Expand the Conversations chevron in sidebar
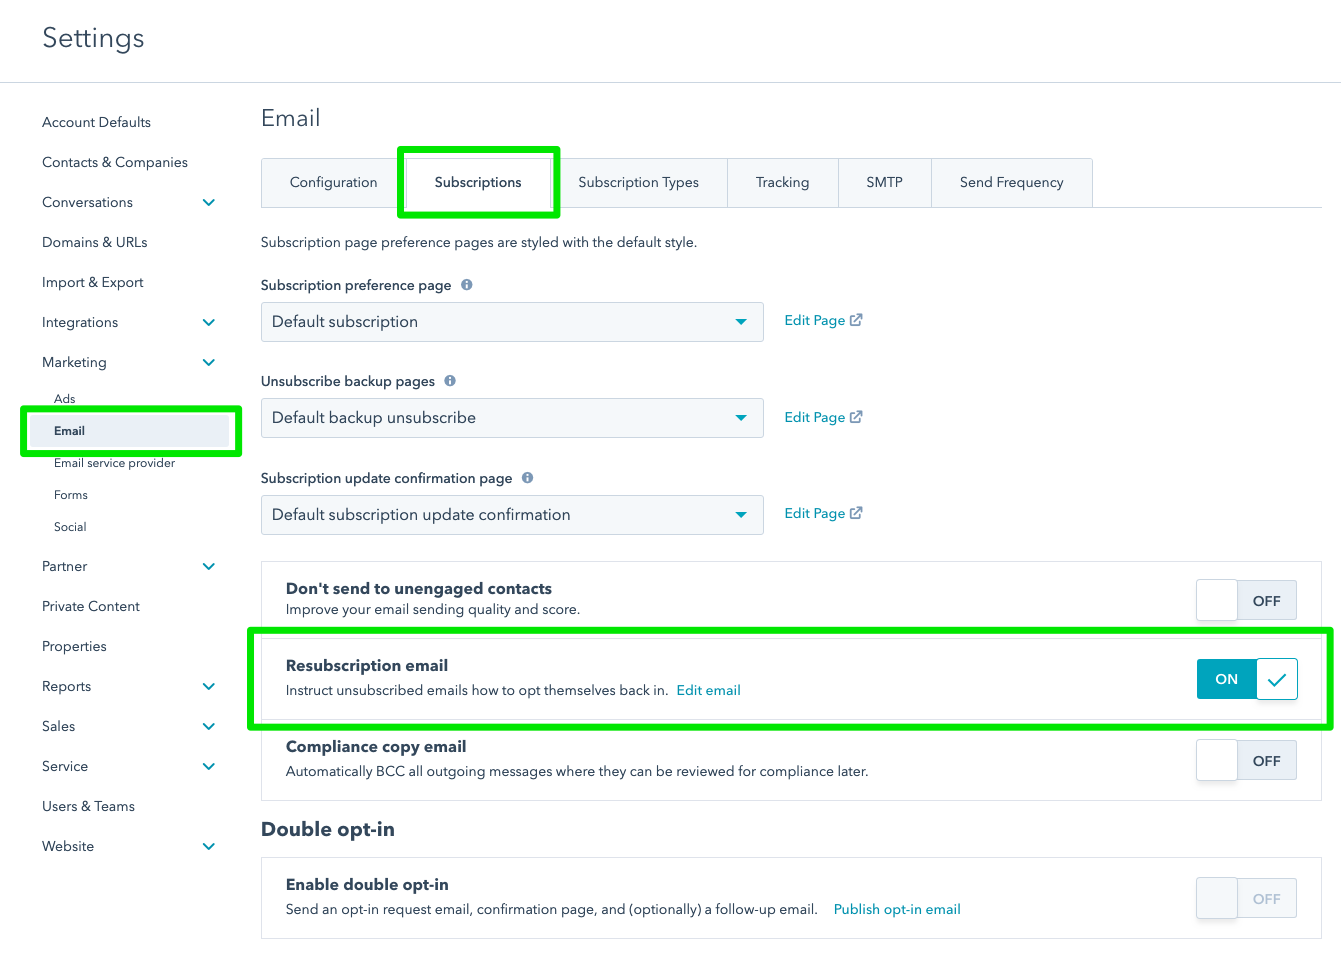 (x=209, y=202)
